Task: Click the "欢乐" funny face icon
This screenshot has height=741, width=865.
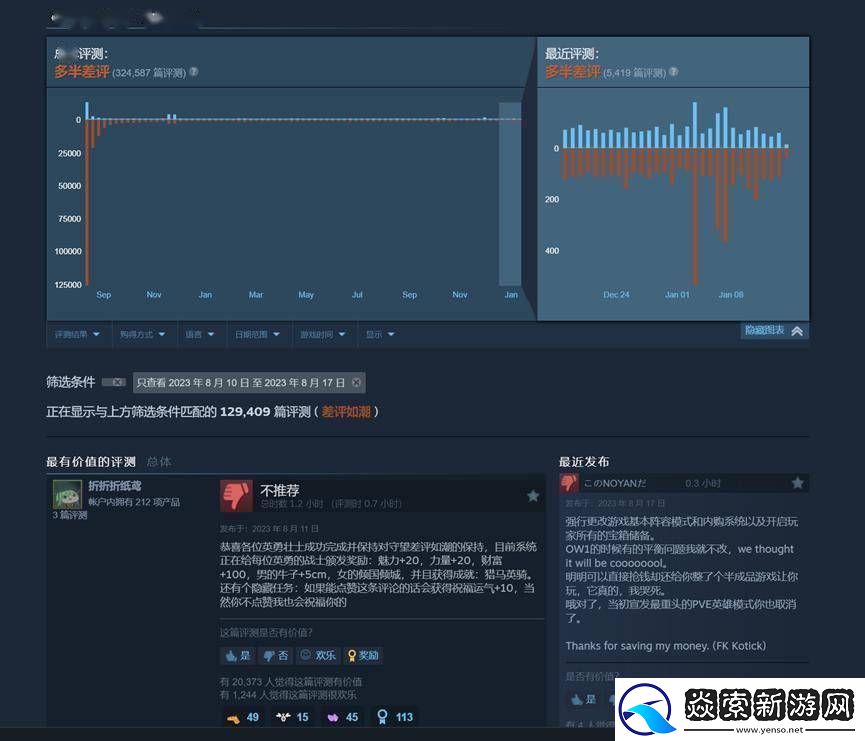Action: pyautogui.click(x=306, y=655)
